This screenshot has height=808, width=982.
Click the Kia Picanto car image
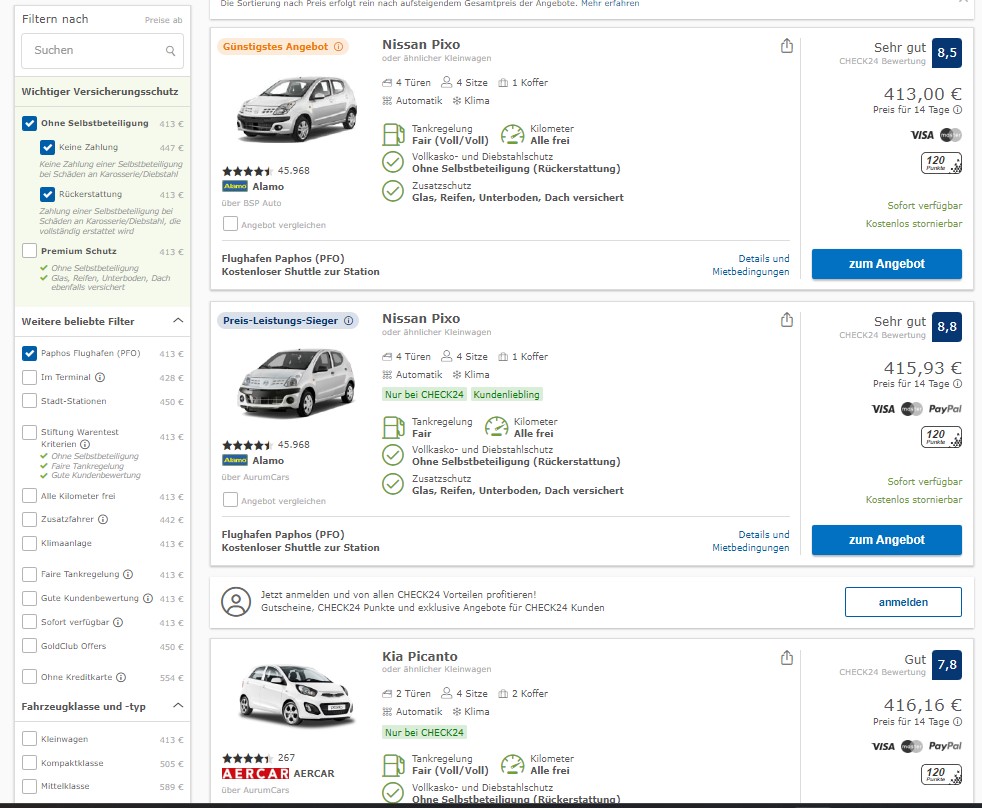pyautogui.click(x=297, y=695)
